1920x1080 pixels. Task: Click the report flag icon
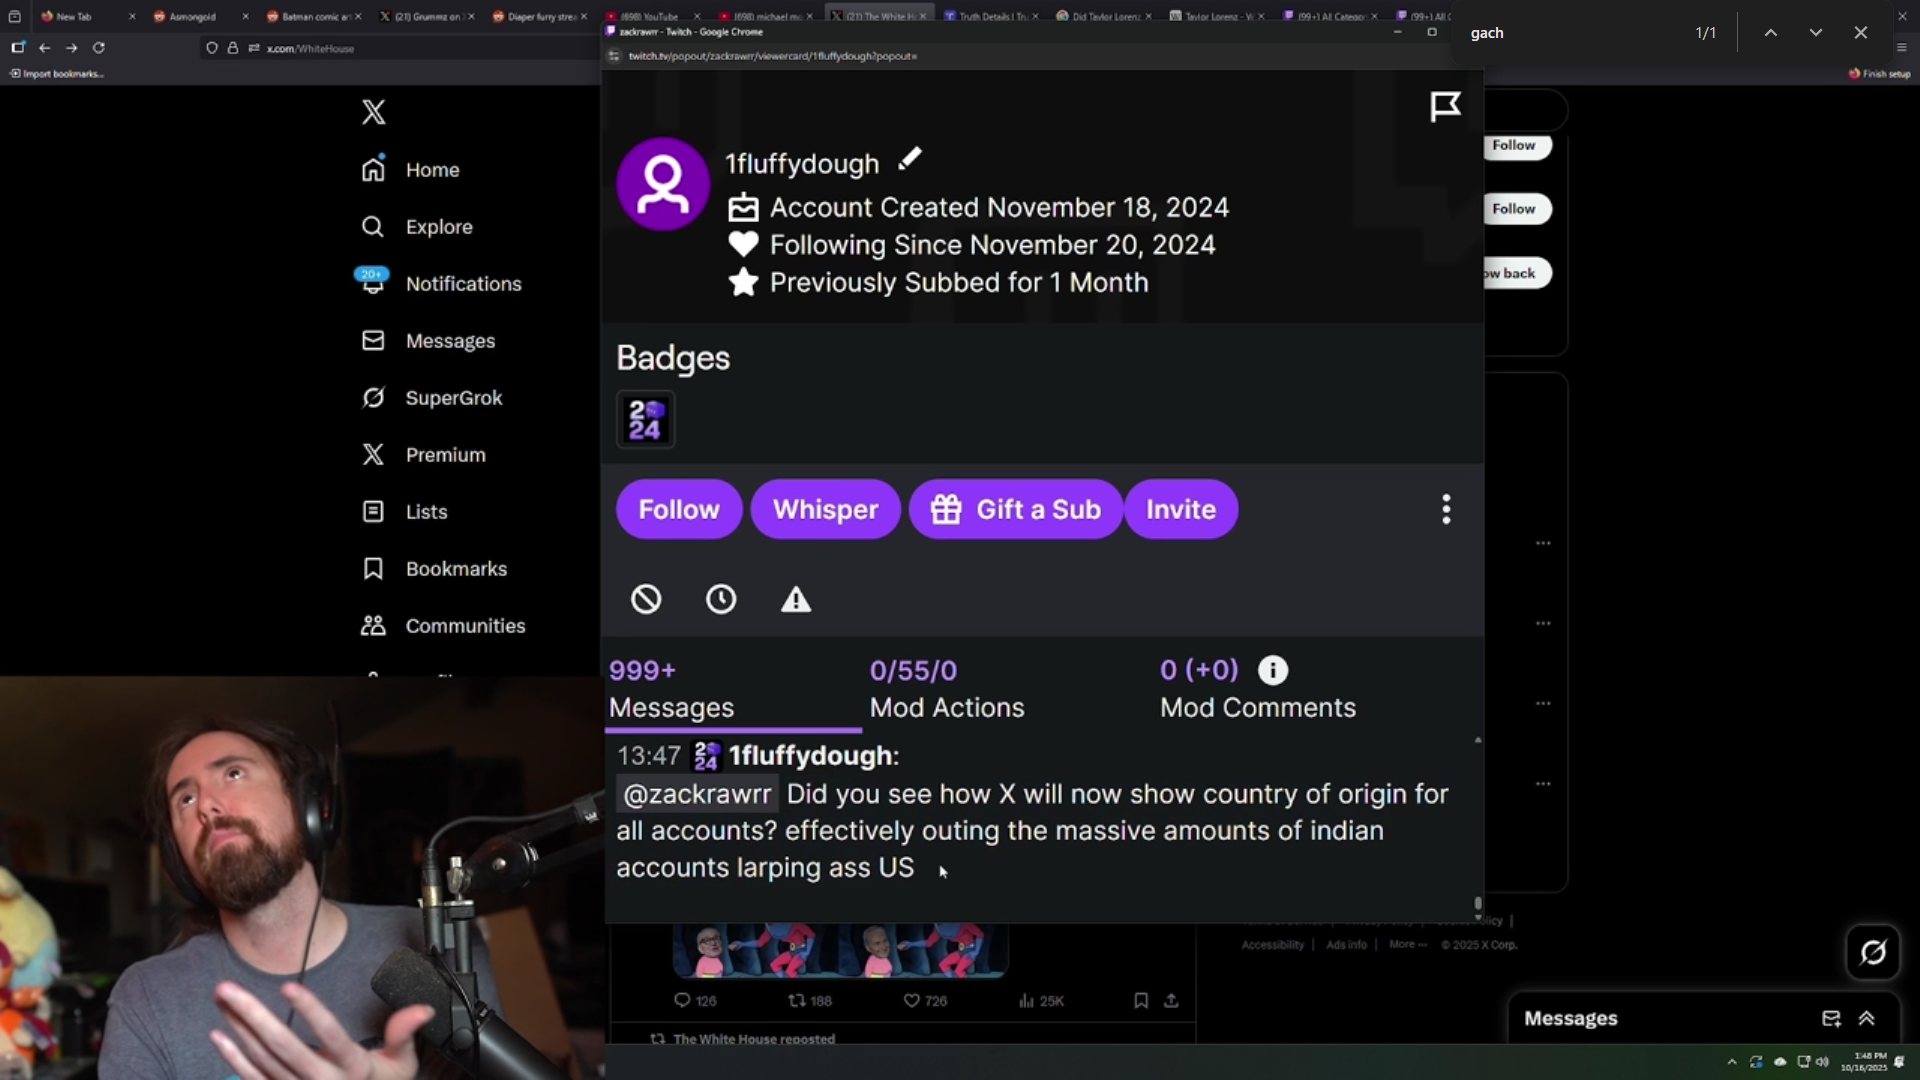click(1445, 106)
